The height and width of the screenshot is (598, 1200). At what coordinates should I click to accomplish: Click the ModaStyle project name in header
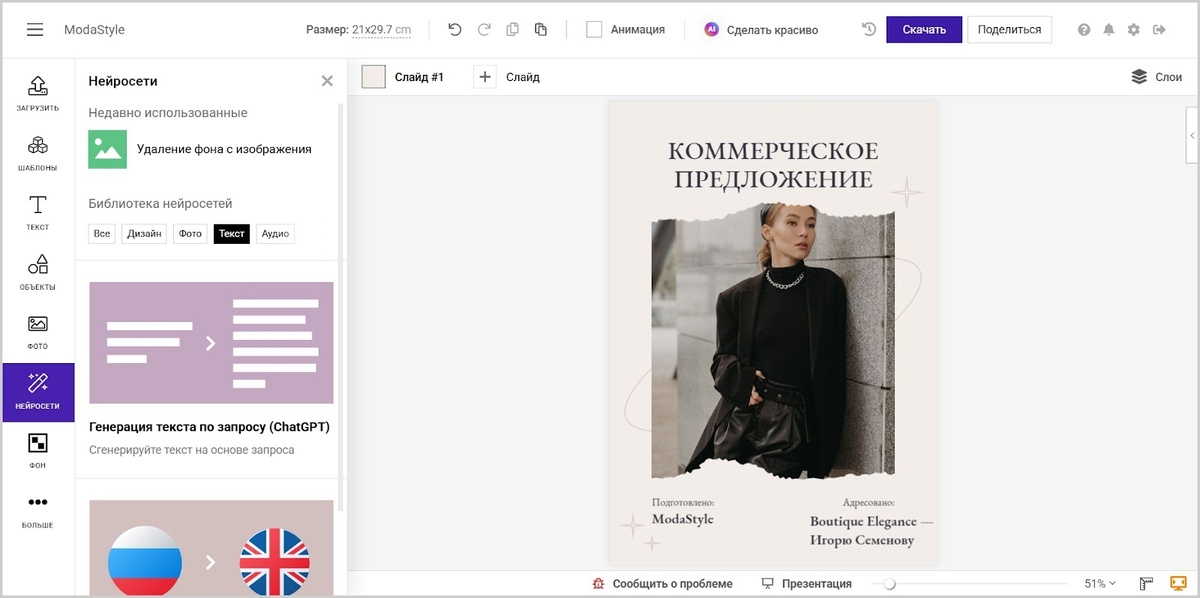[94, 30]
